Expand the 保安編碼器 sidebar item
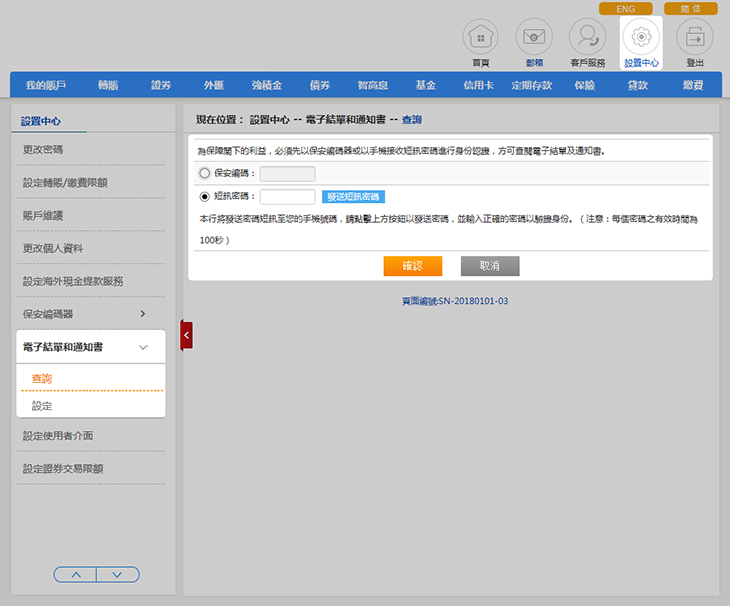The width and height of the screenshot is (730, 606). (142, 314)
